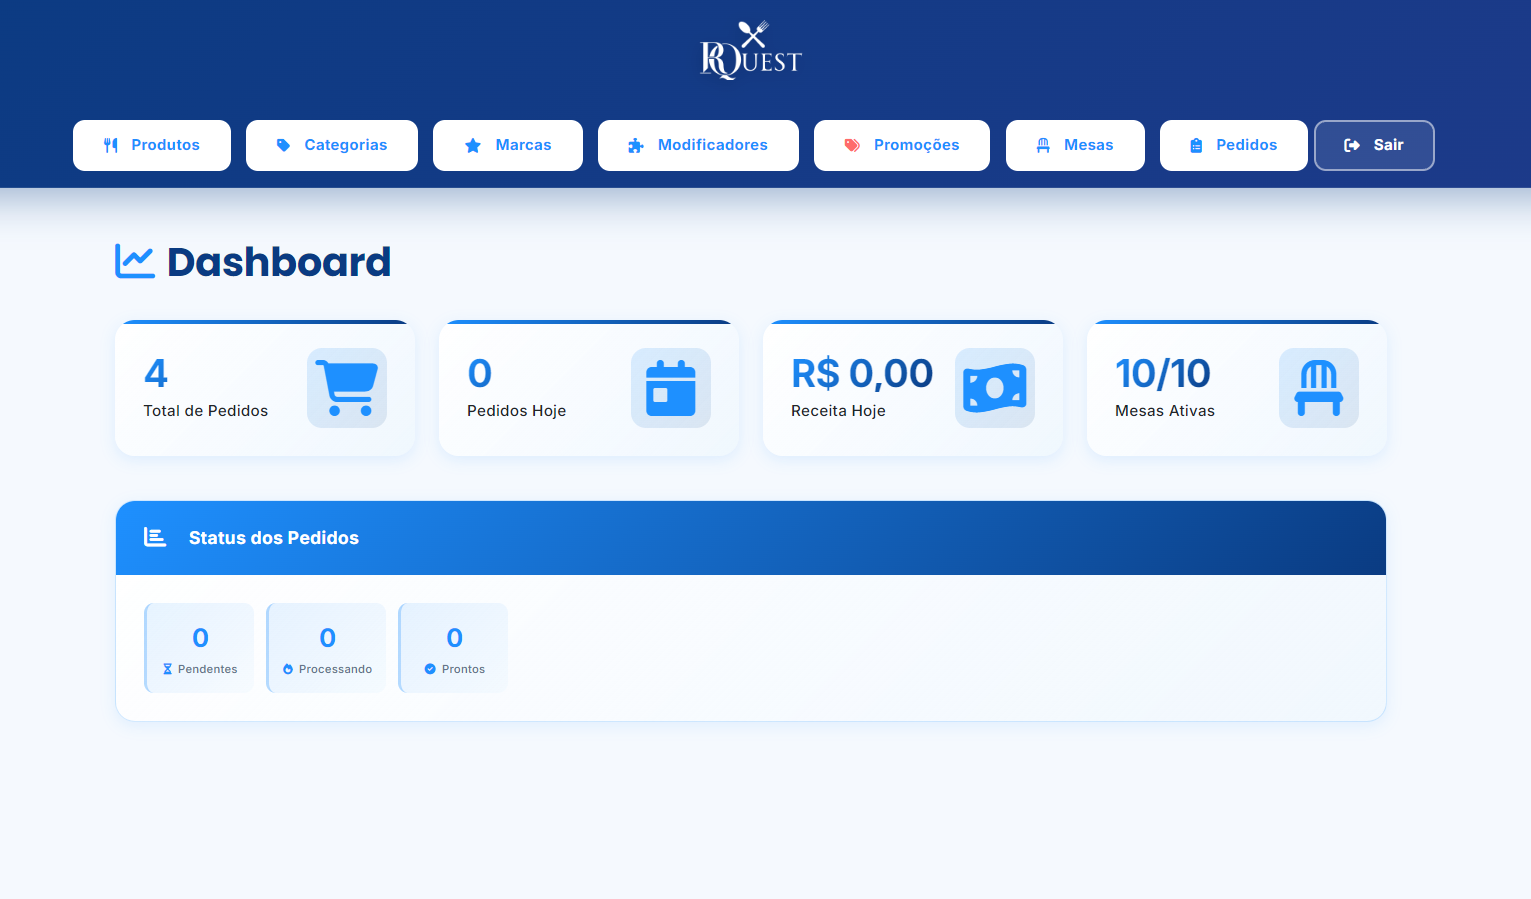The width and height of the screenshot is (1531, 899).
Task: Open the Mesas management page
Action: click(1075, 145)
